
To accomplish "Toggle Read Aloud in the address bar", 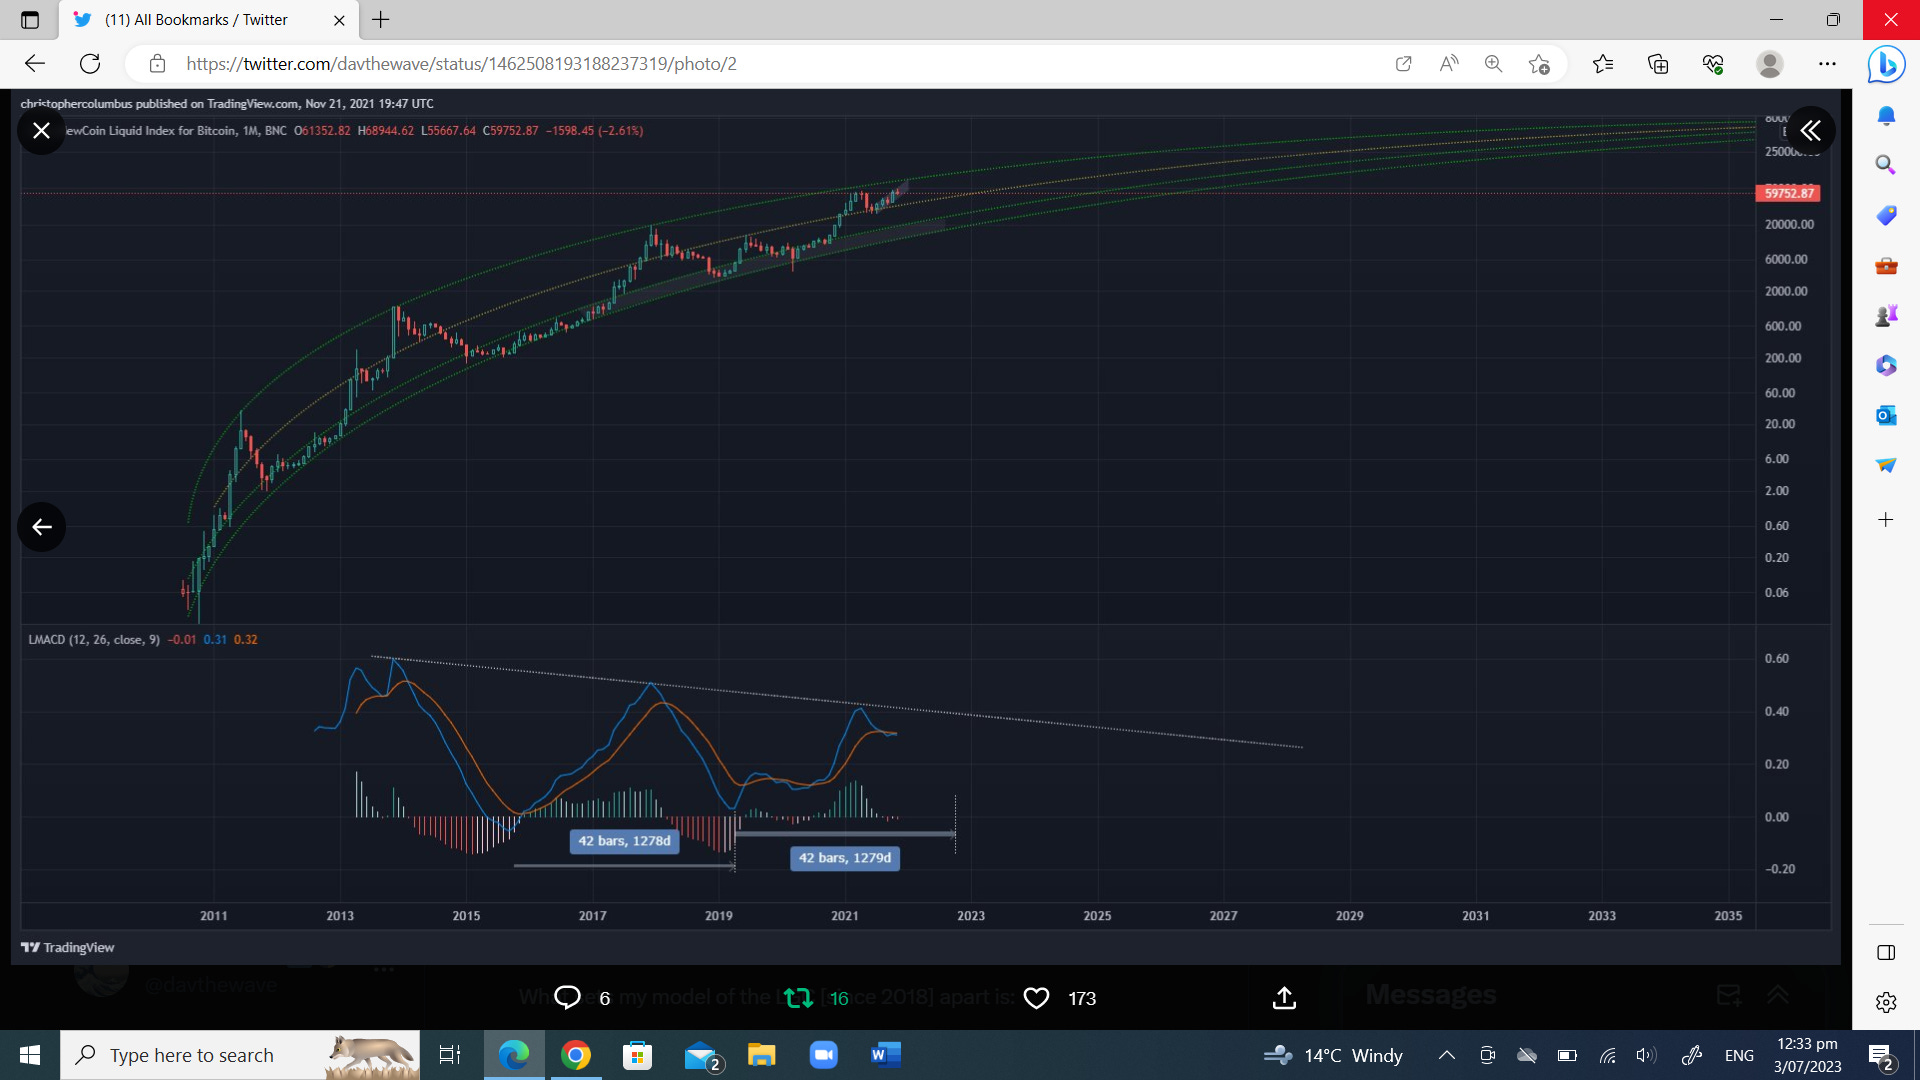I will click(x=1448, y=63).
